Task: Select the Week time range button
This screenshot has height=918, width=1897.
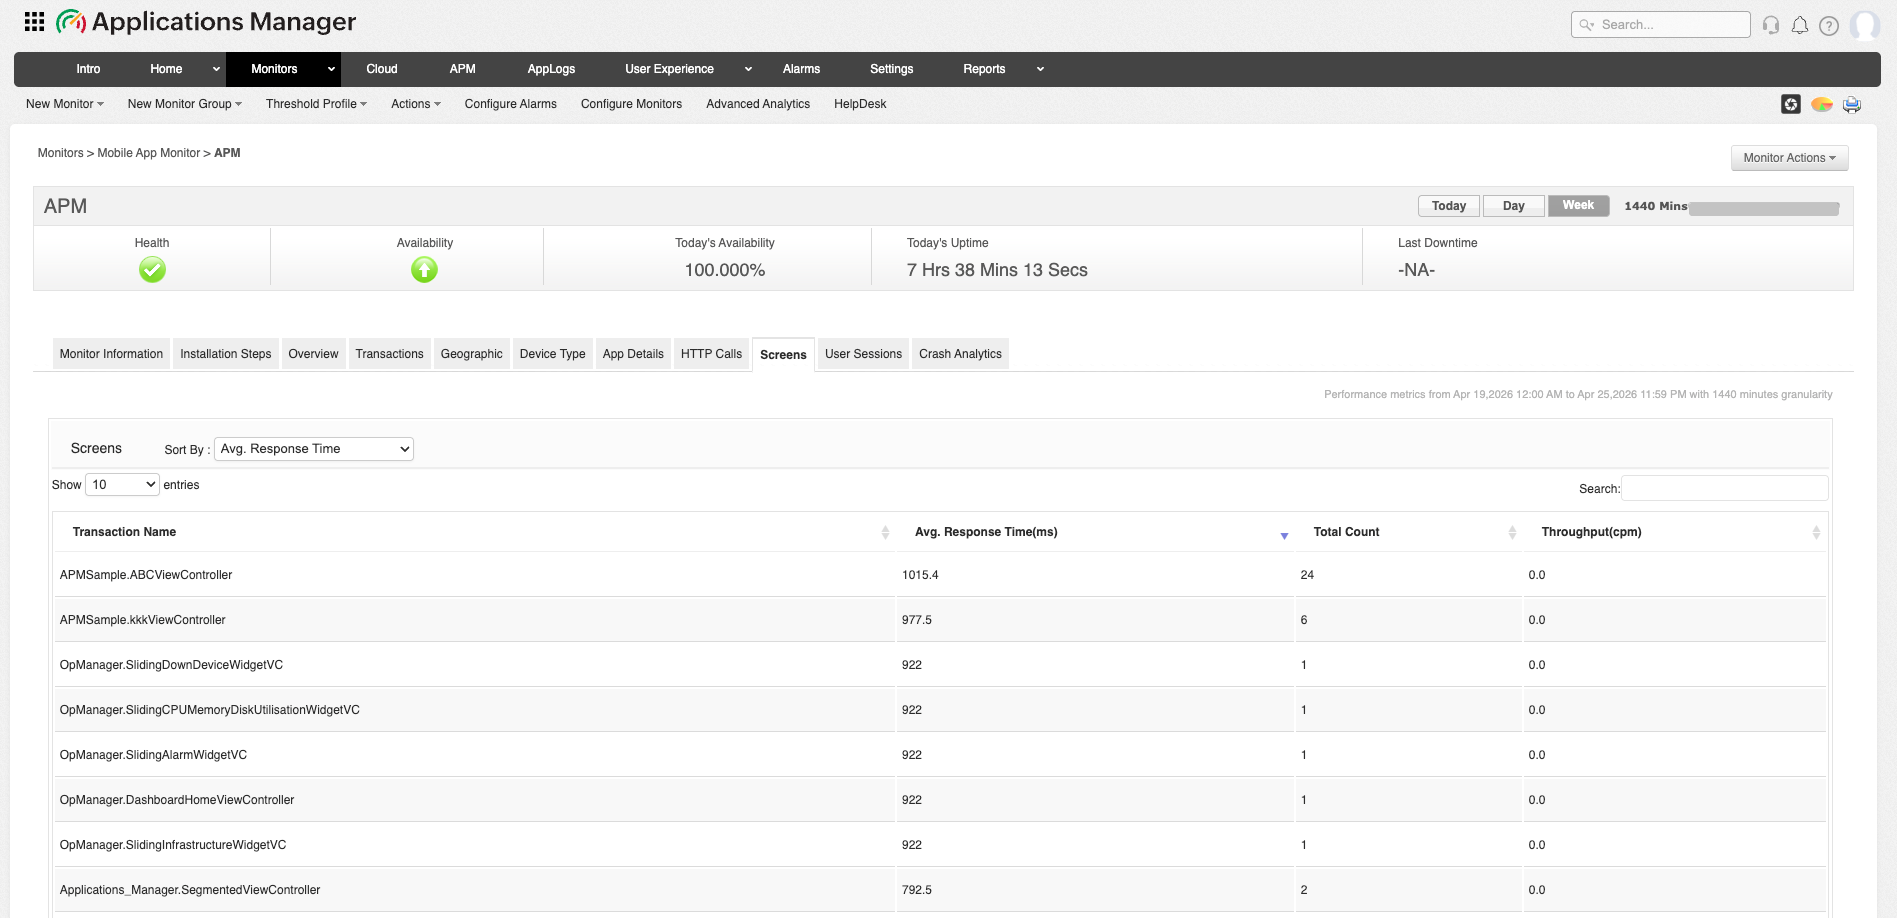Action: [1578, 205]
